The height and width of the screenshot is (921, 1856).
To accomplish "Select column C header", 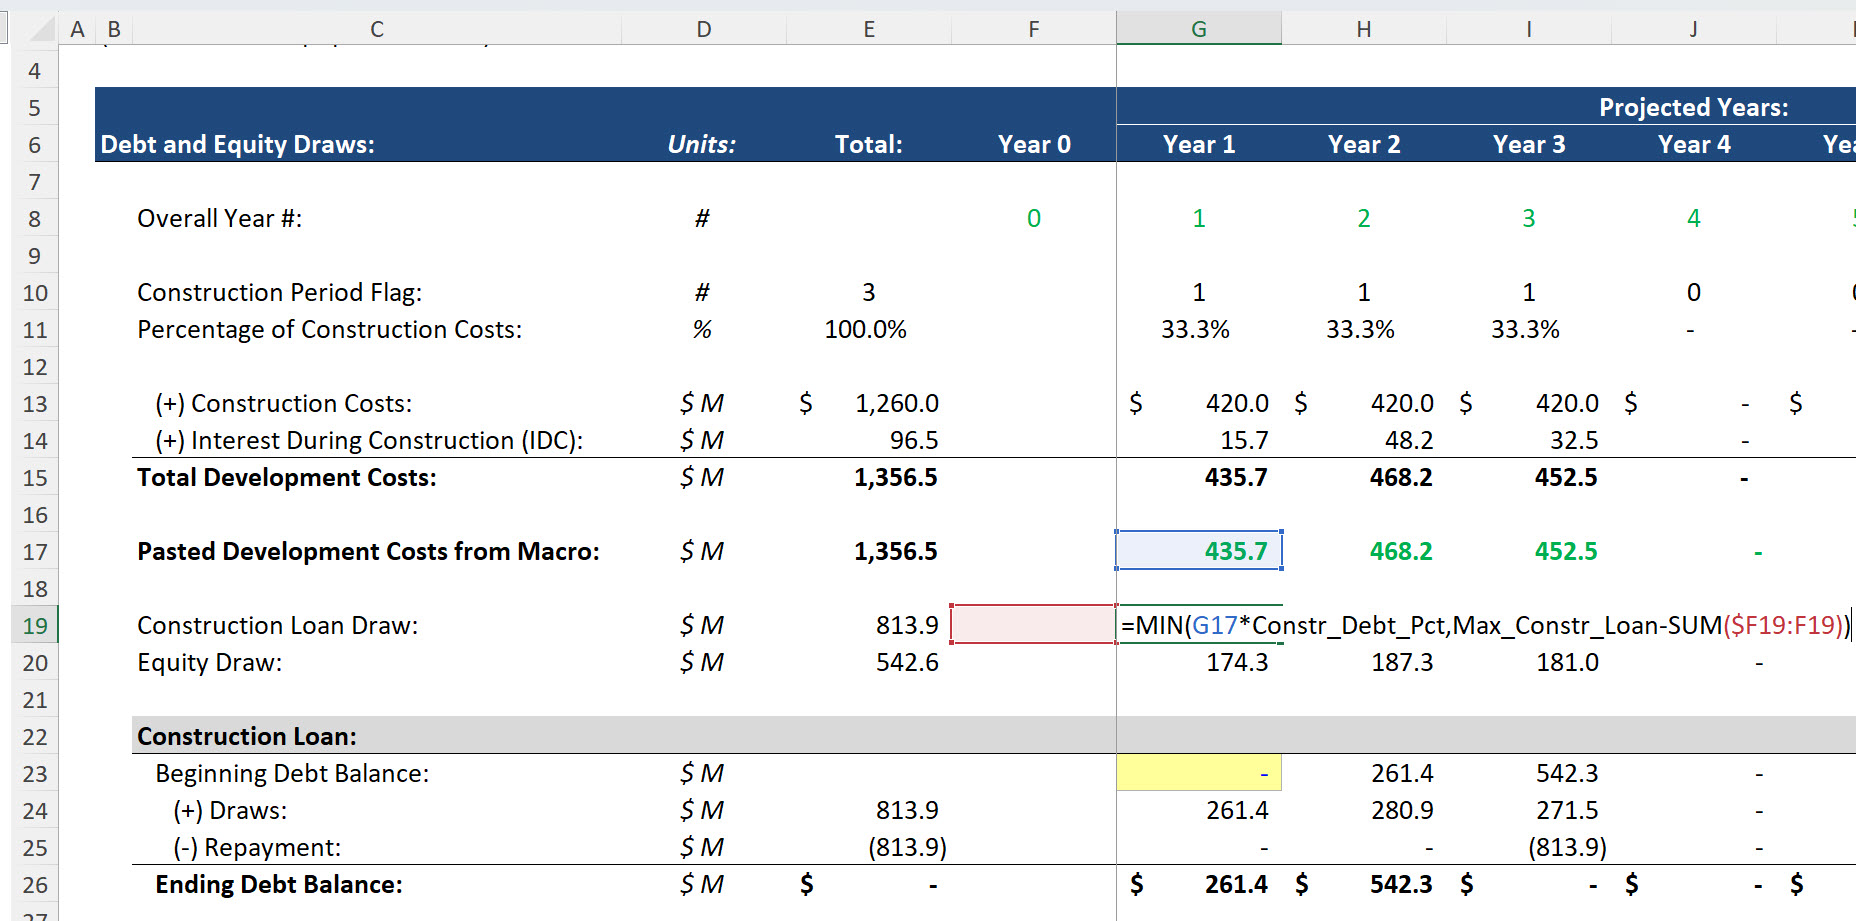I will tap(377, 29).
